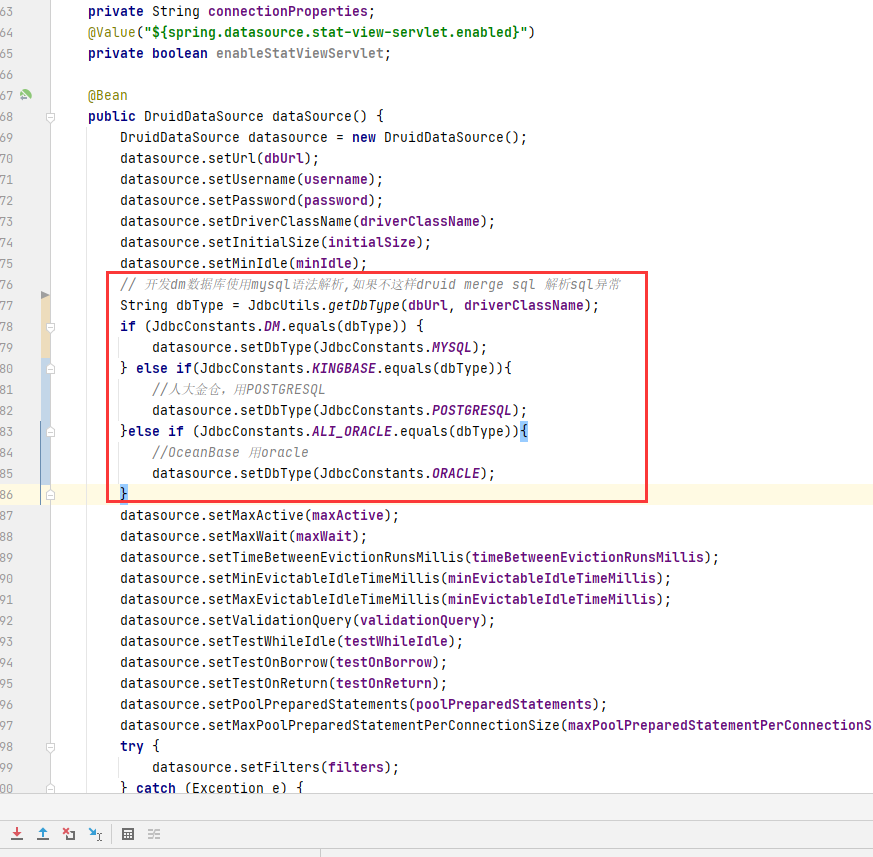The image size is (873, 857).
Task: Collapse the if block at line 78
Action: [49, 326]
